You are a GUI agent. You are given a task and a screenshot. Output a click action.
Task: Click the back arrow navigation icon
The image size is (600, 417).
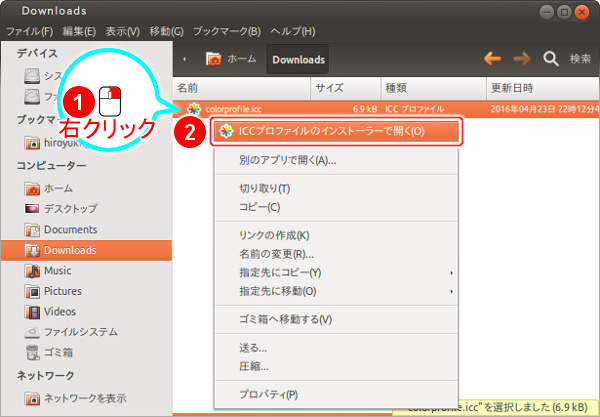pyautogui.click(x=493, y=59)
